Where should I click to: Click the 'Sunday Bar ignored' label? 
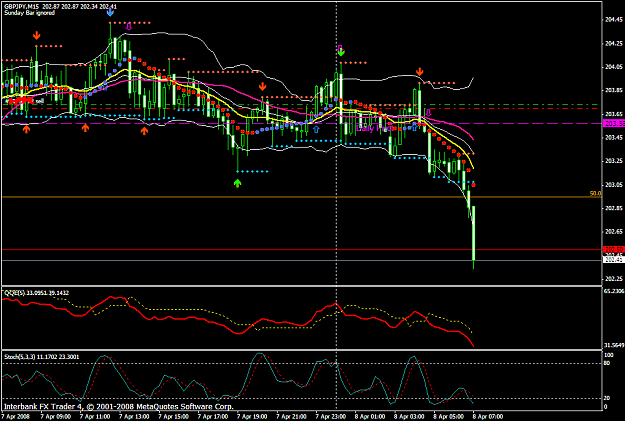[x=29, y=13]
